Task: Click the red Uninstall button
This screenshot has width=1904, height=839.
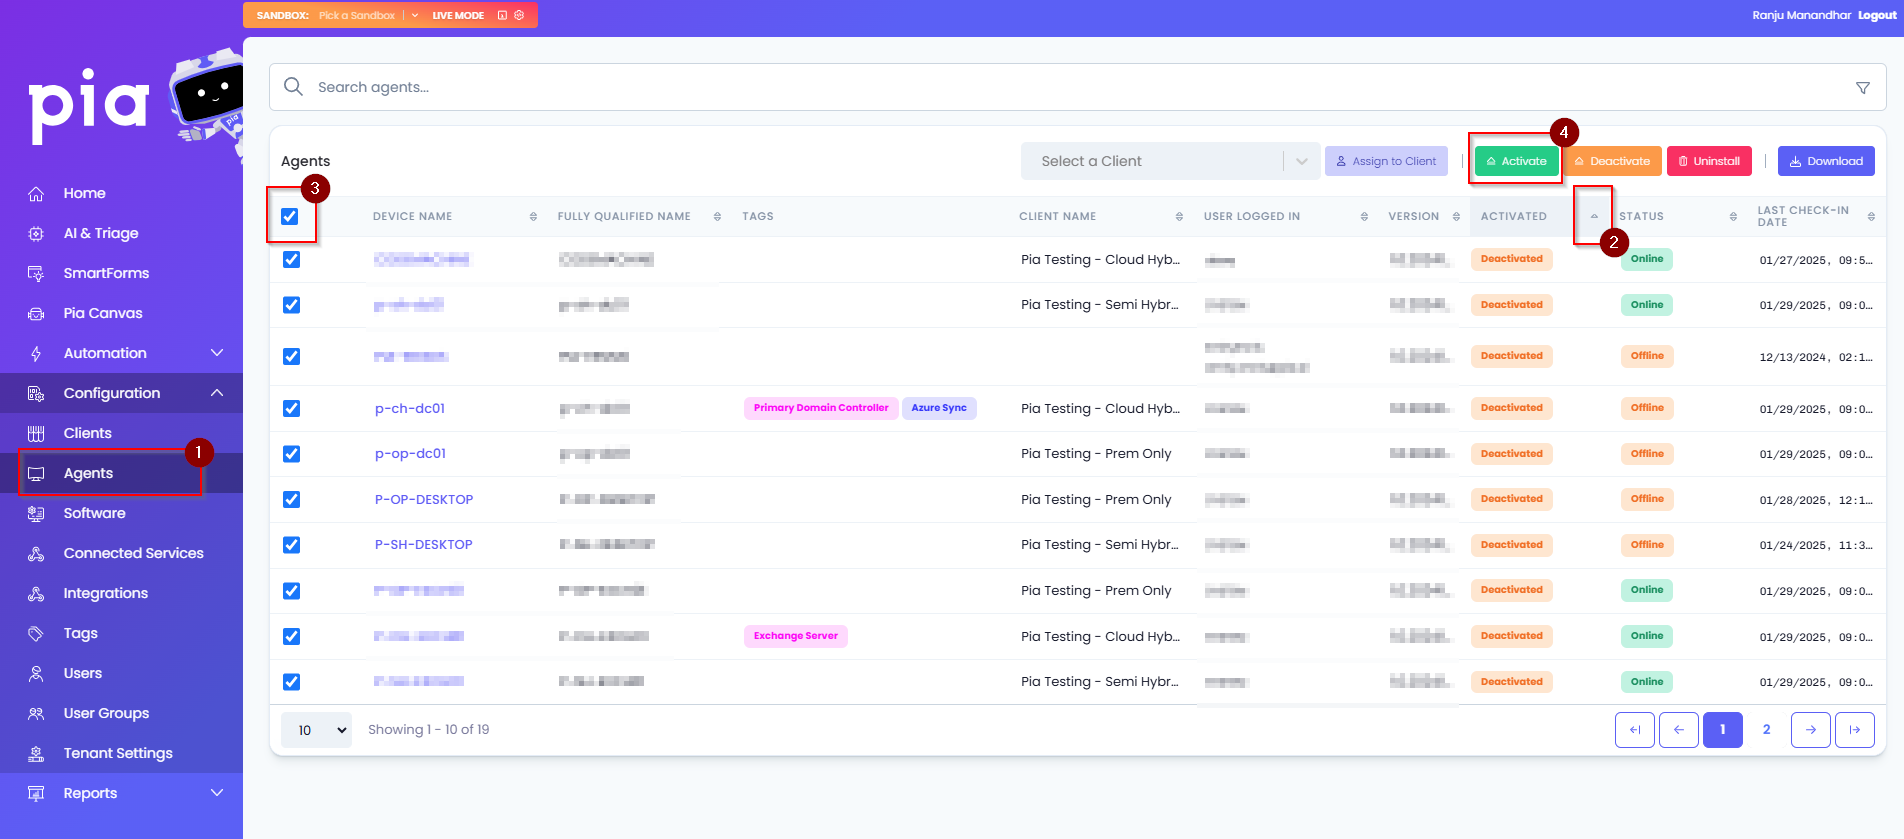Action: 1709,161
